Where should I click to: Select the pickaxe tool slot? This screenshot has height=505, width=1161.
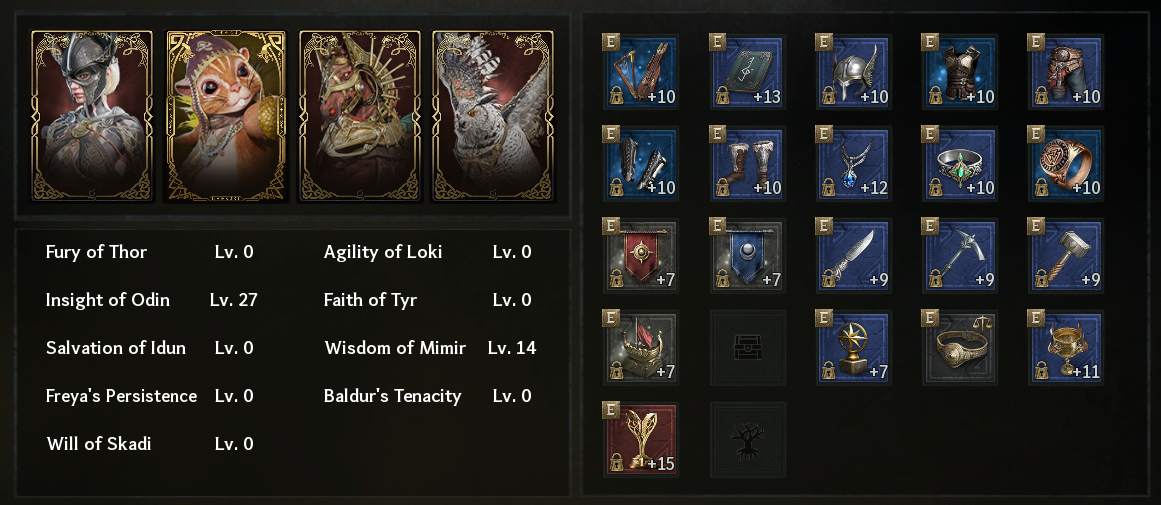click(x=961, y=256)
